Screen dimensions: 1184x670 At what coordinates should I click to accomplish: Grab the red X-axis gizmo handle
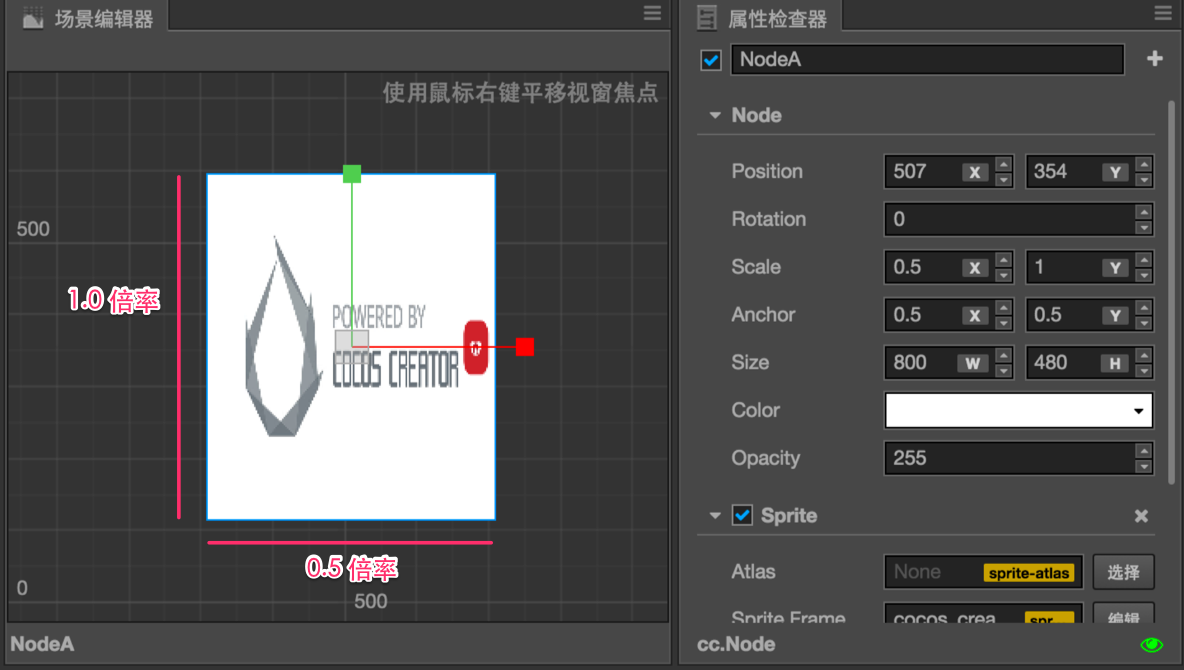point(525,347)
